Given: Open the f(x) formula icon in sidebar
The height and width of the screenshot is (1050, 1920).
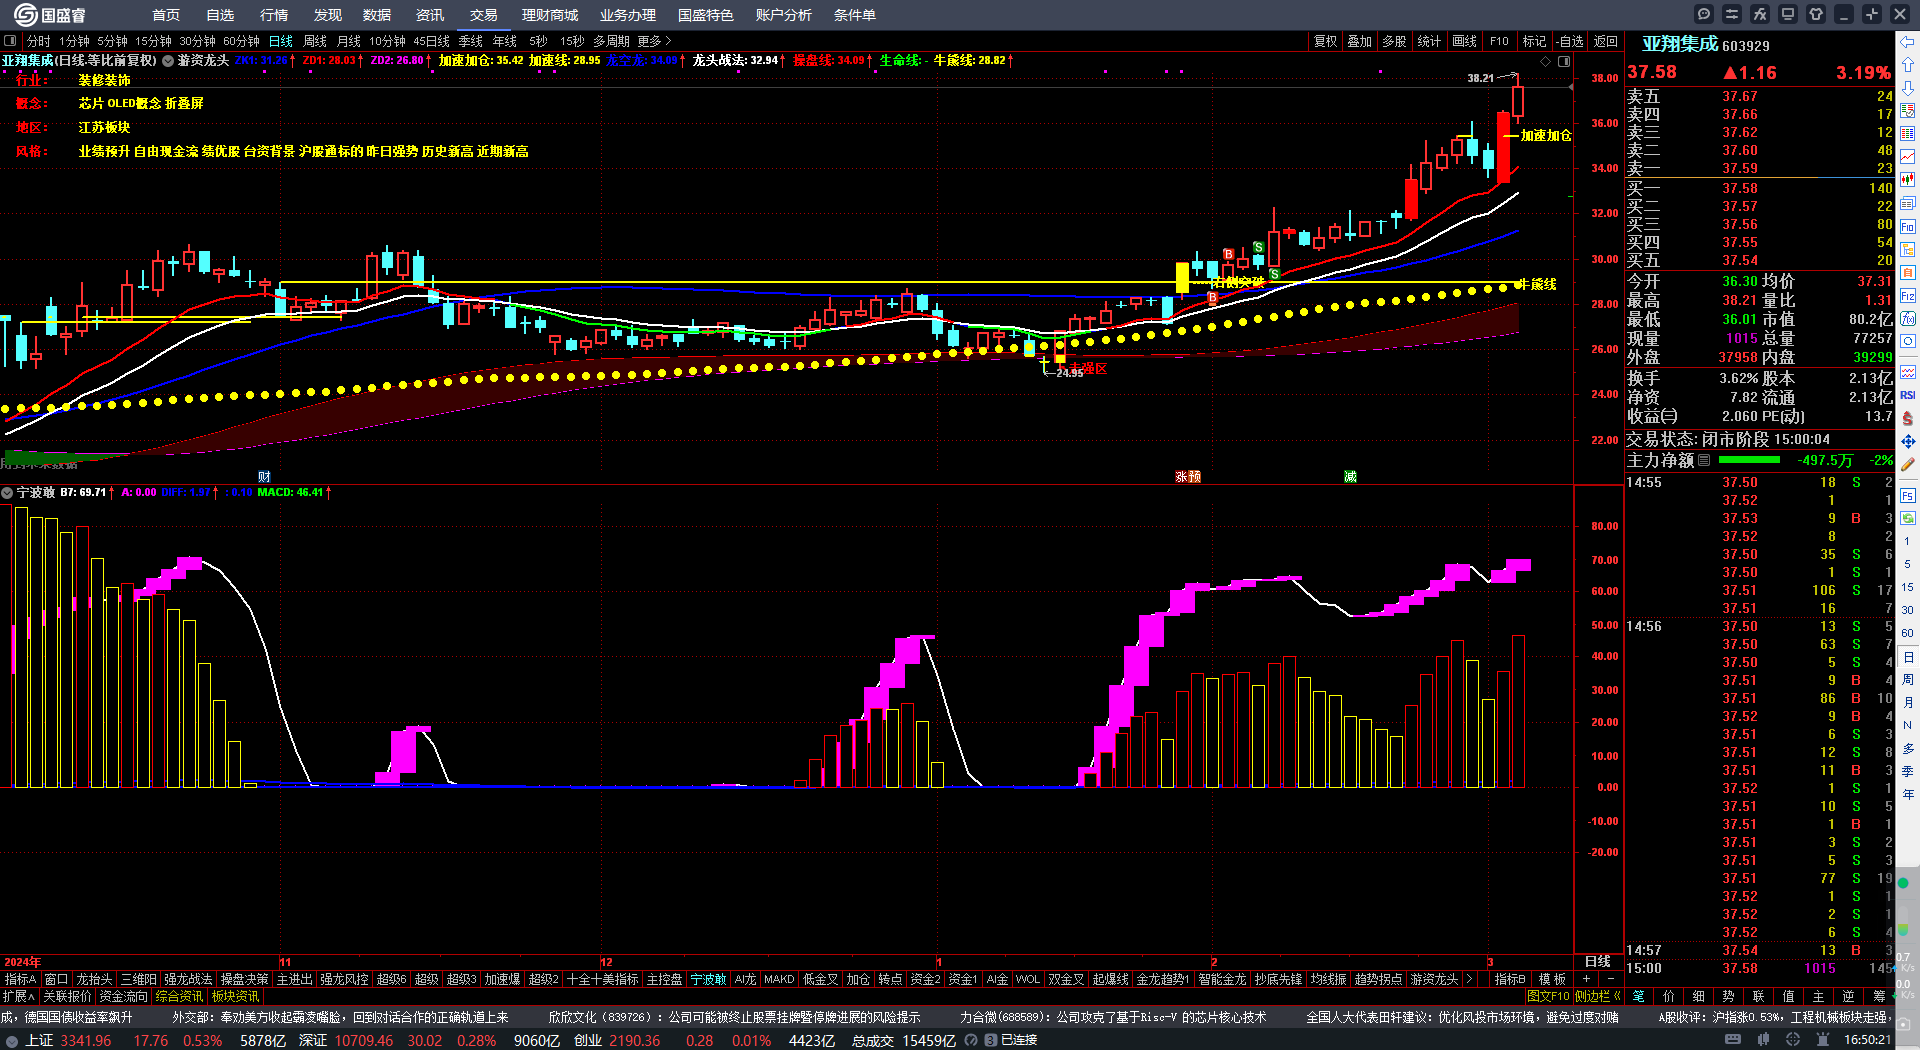Looking at the screenshot, I should tap(1908, 319).
